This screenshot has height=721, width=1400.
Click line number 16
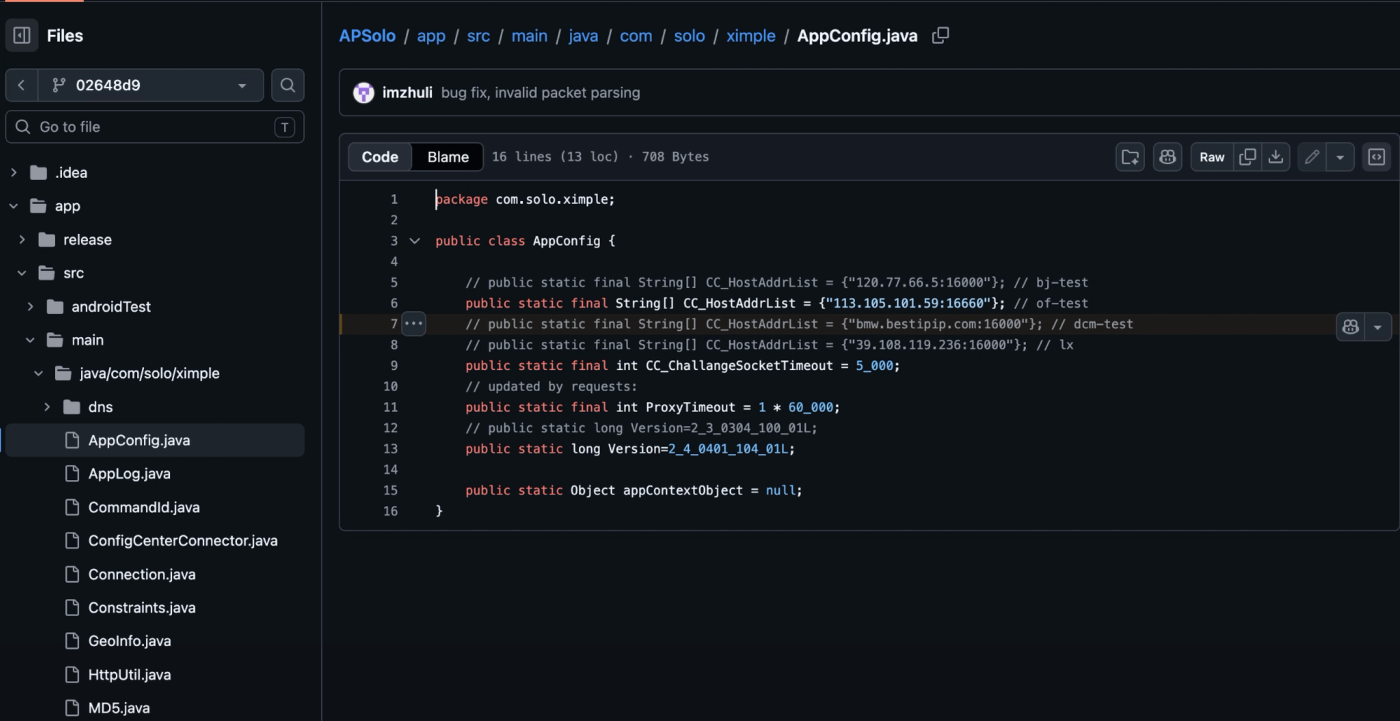[x=390, y=511]
